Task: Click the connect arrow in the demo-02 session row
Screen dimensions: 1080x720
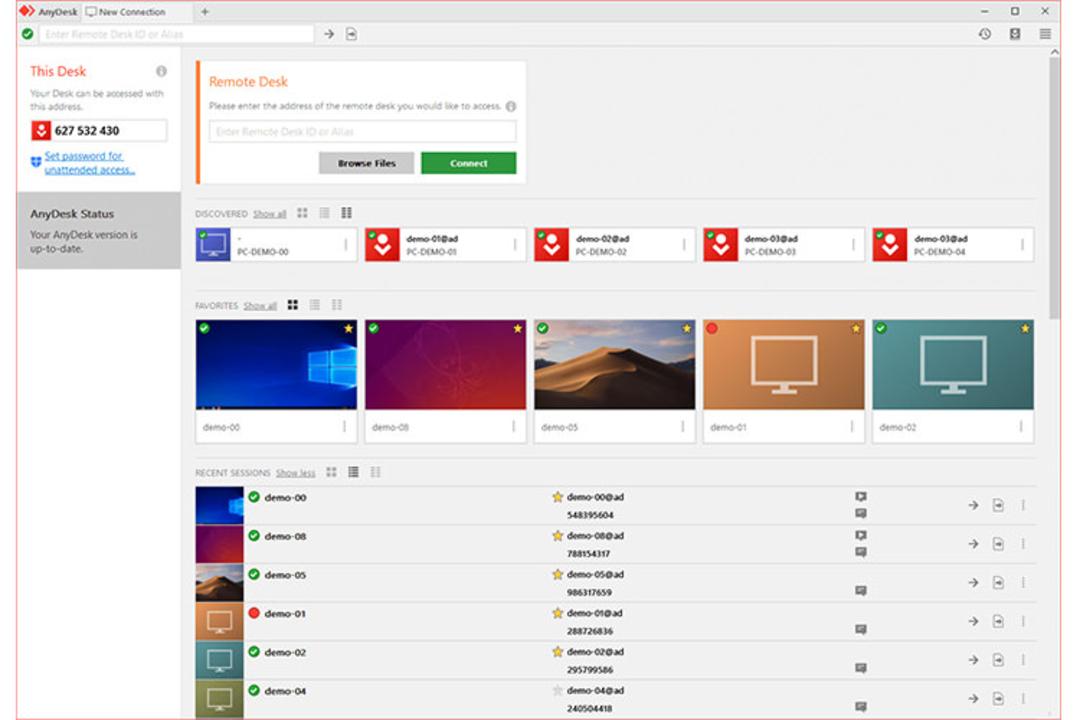Action: (x=973, y=659)
